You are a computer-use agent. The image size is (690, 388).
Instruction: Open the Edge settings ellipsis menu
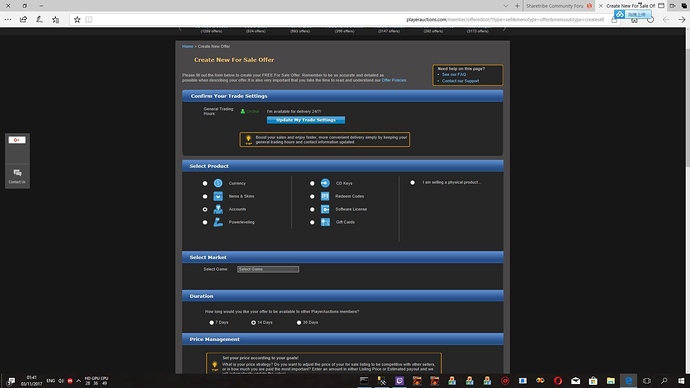point(8,19)
